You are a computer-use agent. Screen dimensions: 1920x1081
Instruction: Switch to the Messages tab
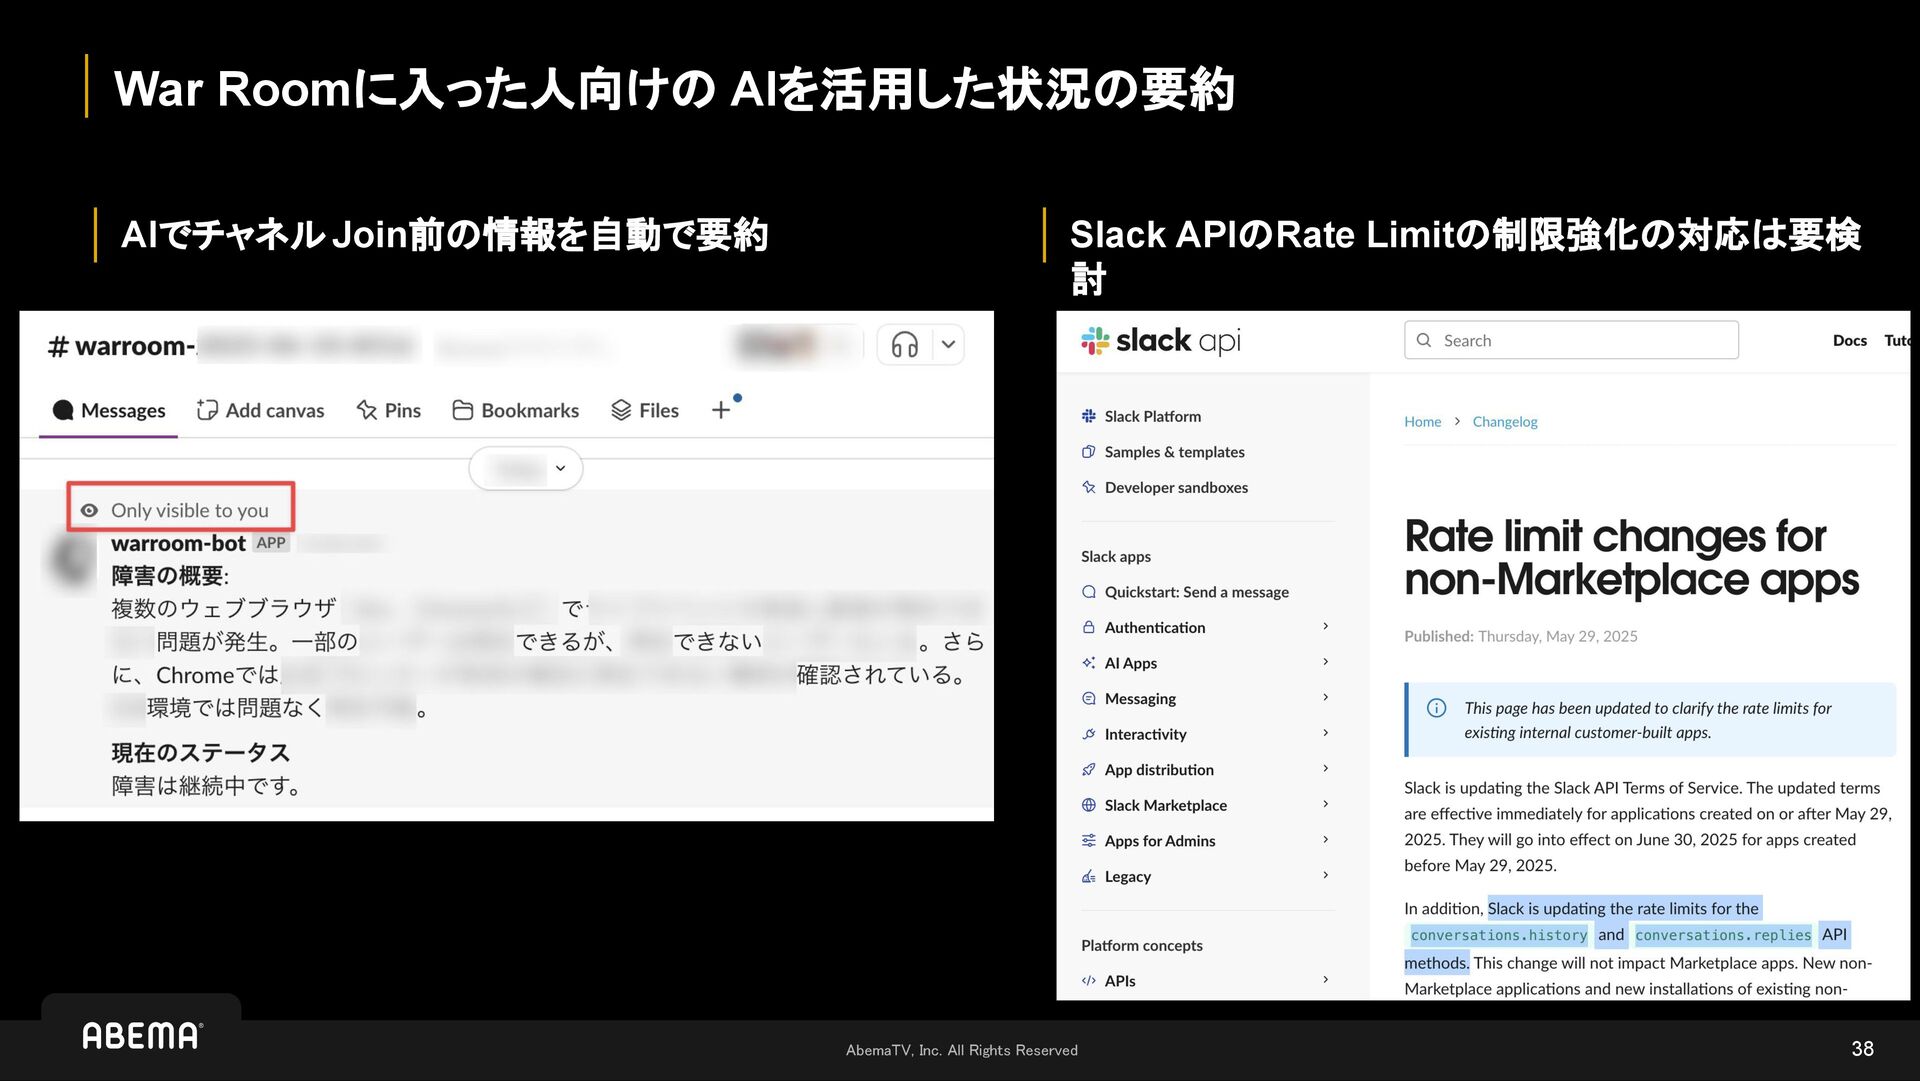click(x=109, y=410)
